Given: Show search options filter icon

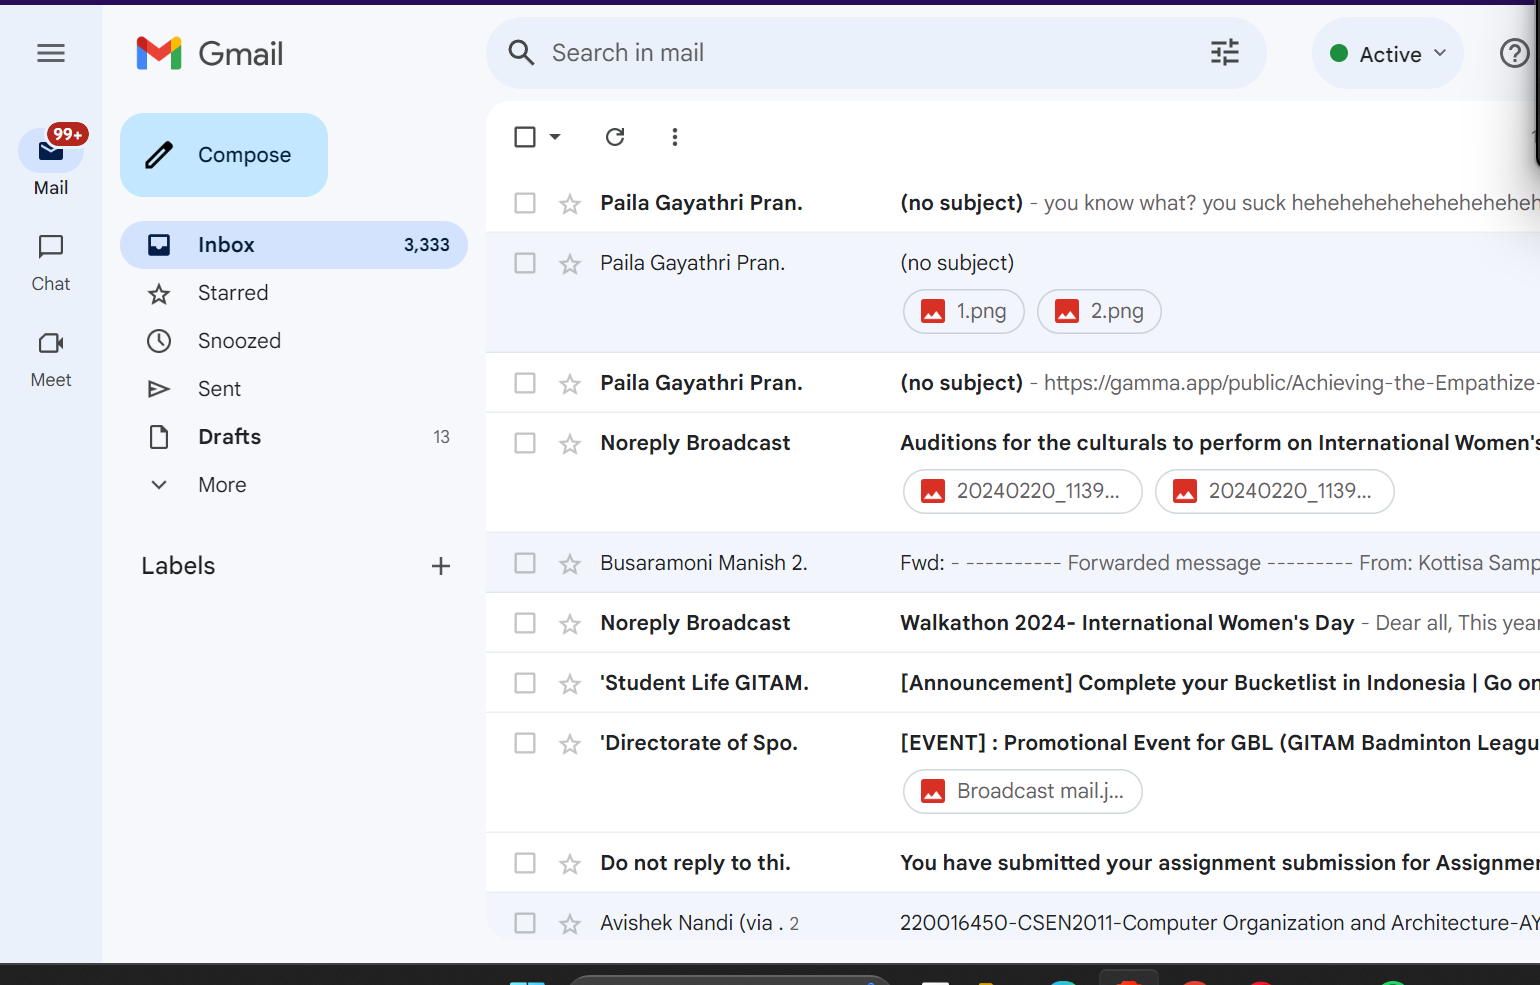Looking at the screenshot, I should coord(1225,53).
